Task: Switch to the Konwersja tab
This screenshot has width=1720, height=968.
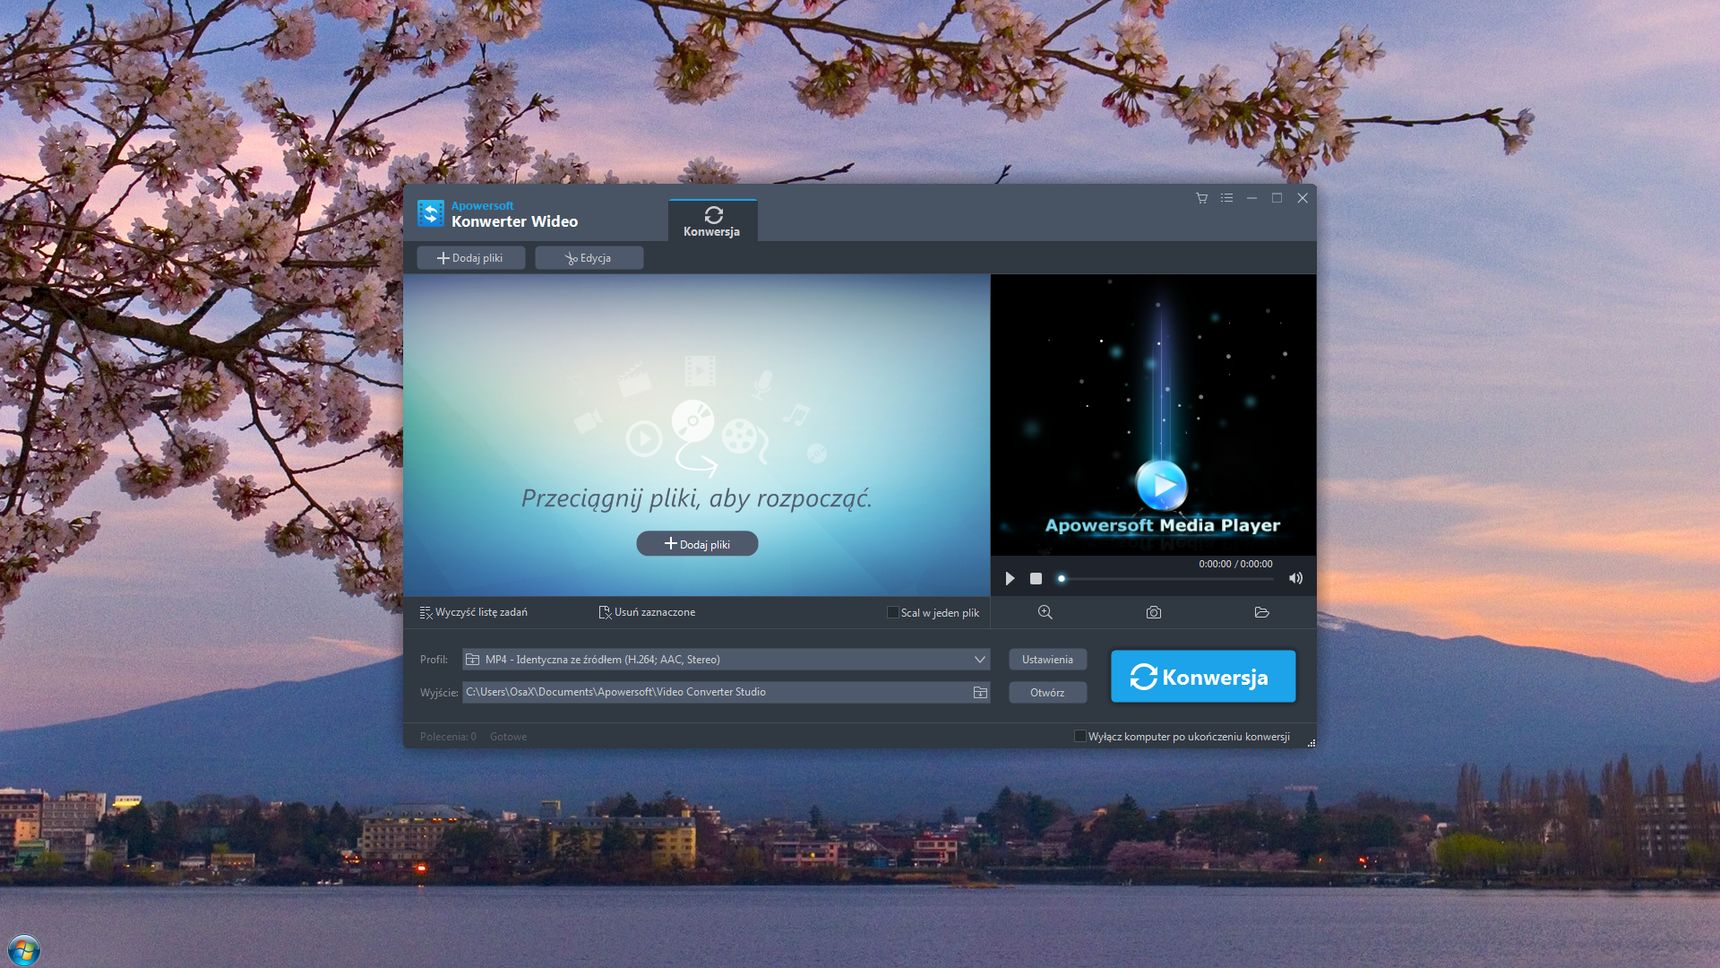Action: coord(712,221)
